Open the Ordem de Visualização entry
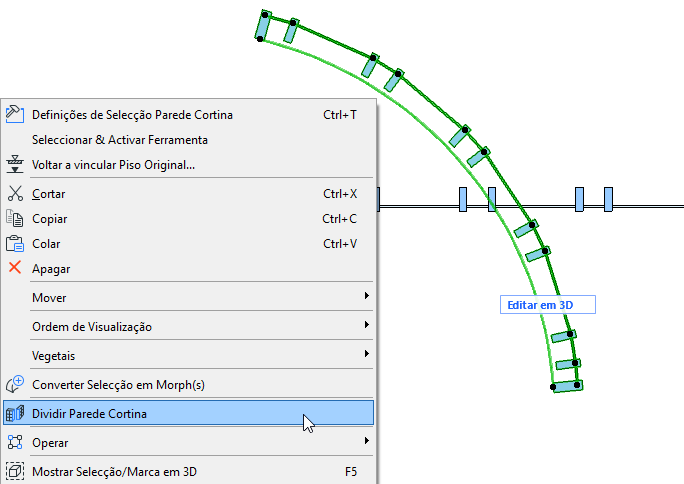This screenshot has height=484, width=684. [188, 327]
